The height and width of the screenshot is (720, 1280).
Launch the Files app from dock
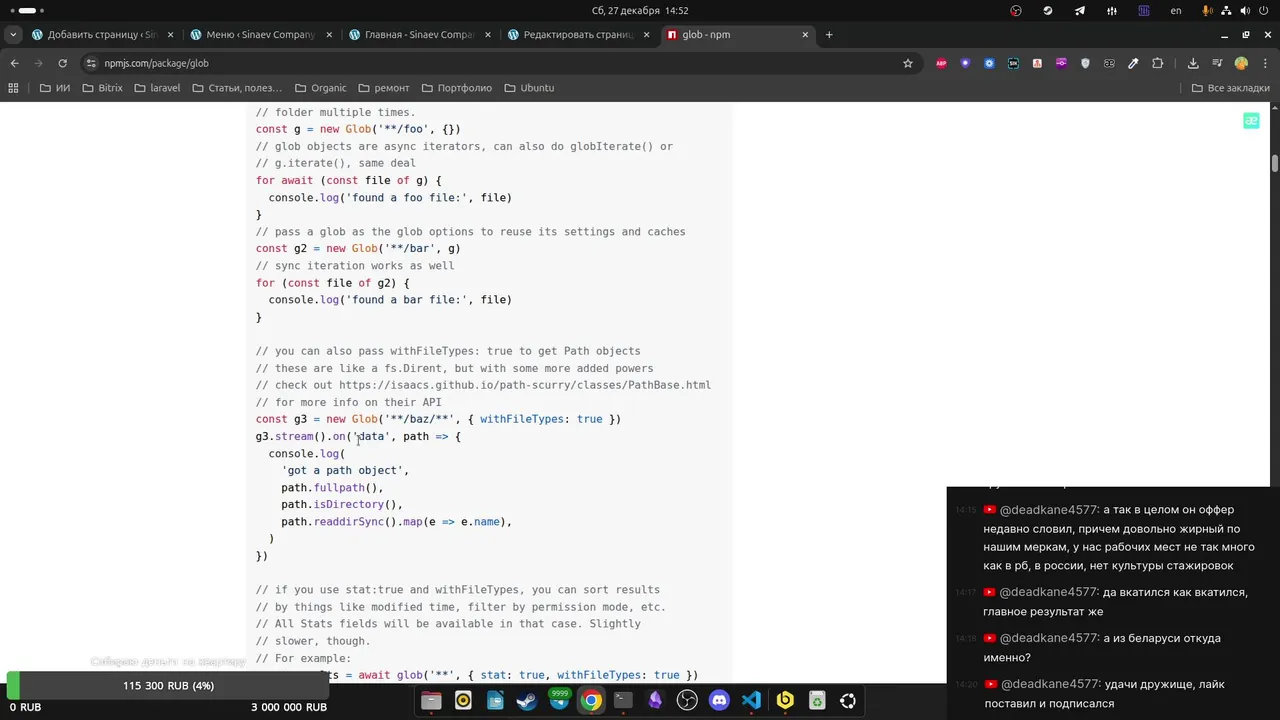point(431,701)
